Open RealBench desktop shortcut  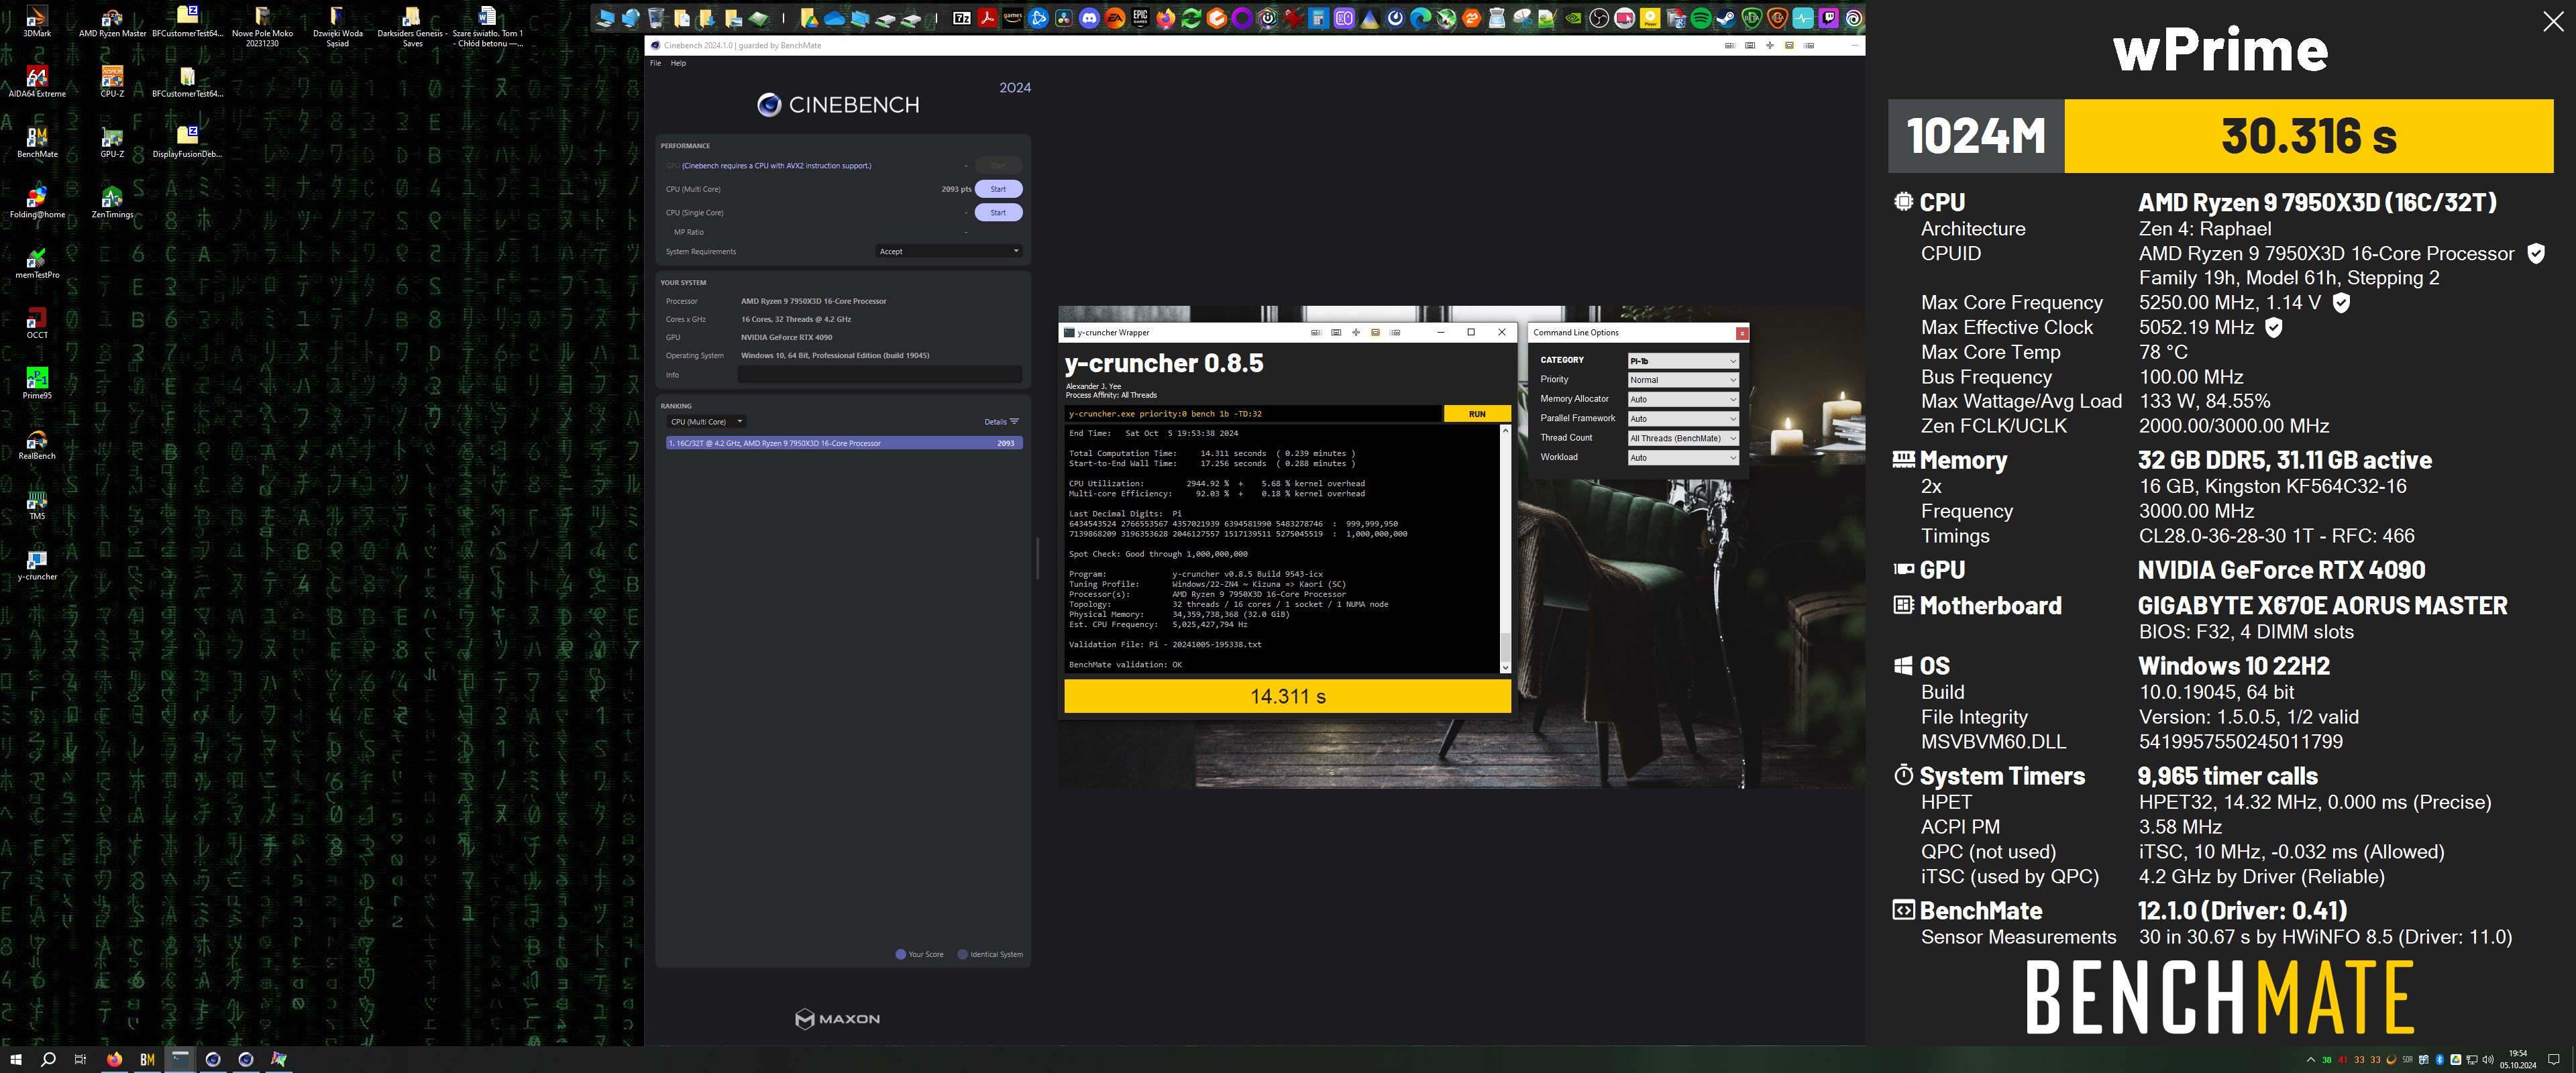coord(37,443)
